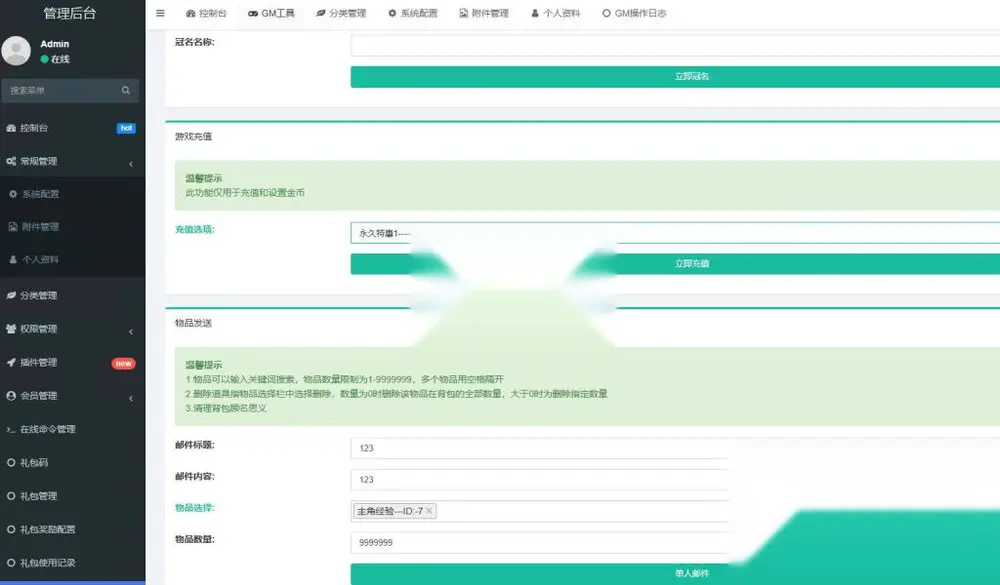Switch to the 附件管理 top tab

tap(484, 13)
